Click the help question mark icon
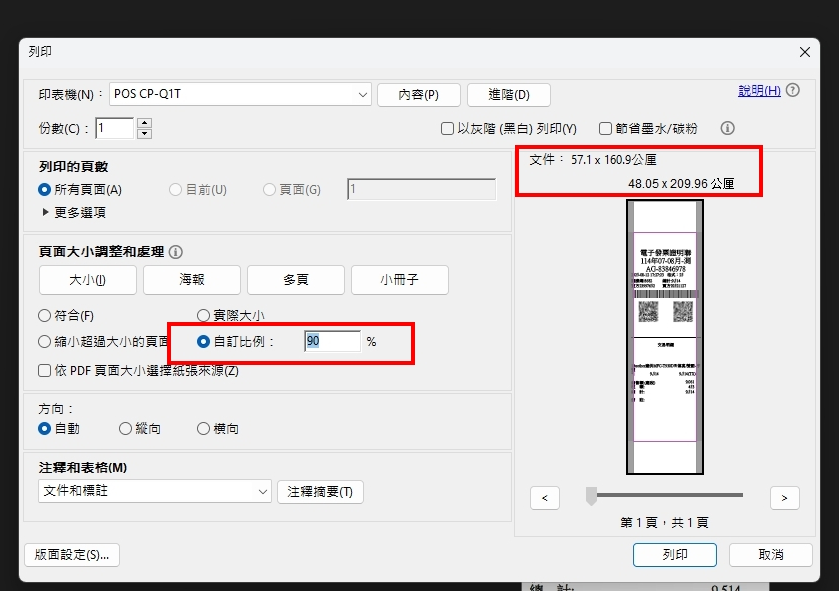This screenshot has height=591, width=839. coord(793,91)
